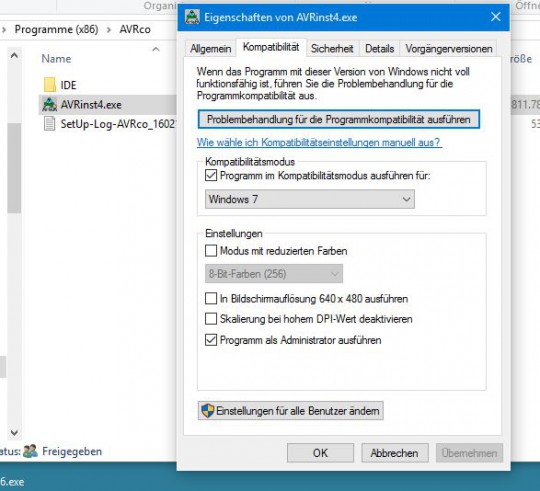Click the file list scrollbar down arrow
This screenshot has height=491, width=540.
point(14,432)
